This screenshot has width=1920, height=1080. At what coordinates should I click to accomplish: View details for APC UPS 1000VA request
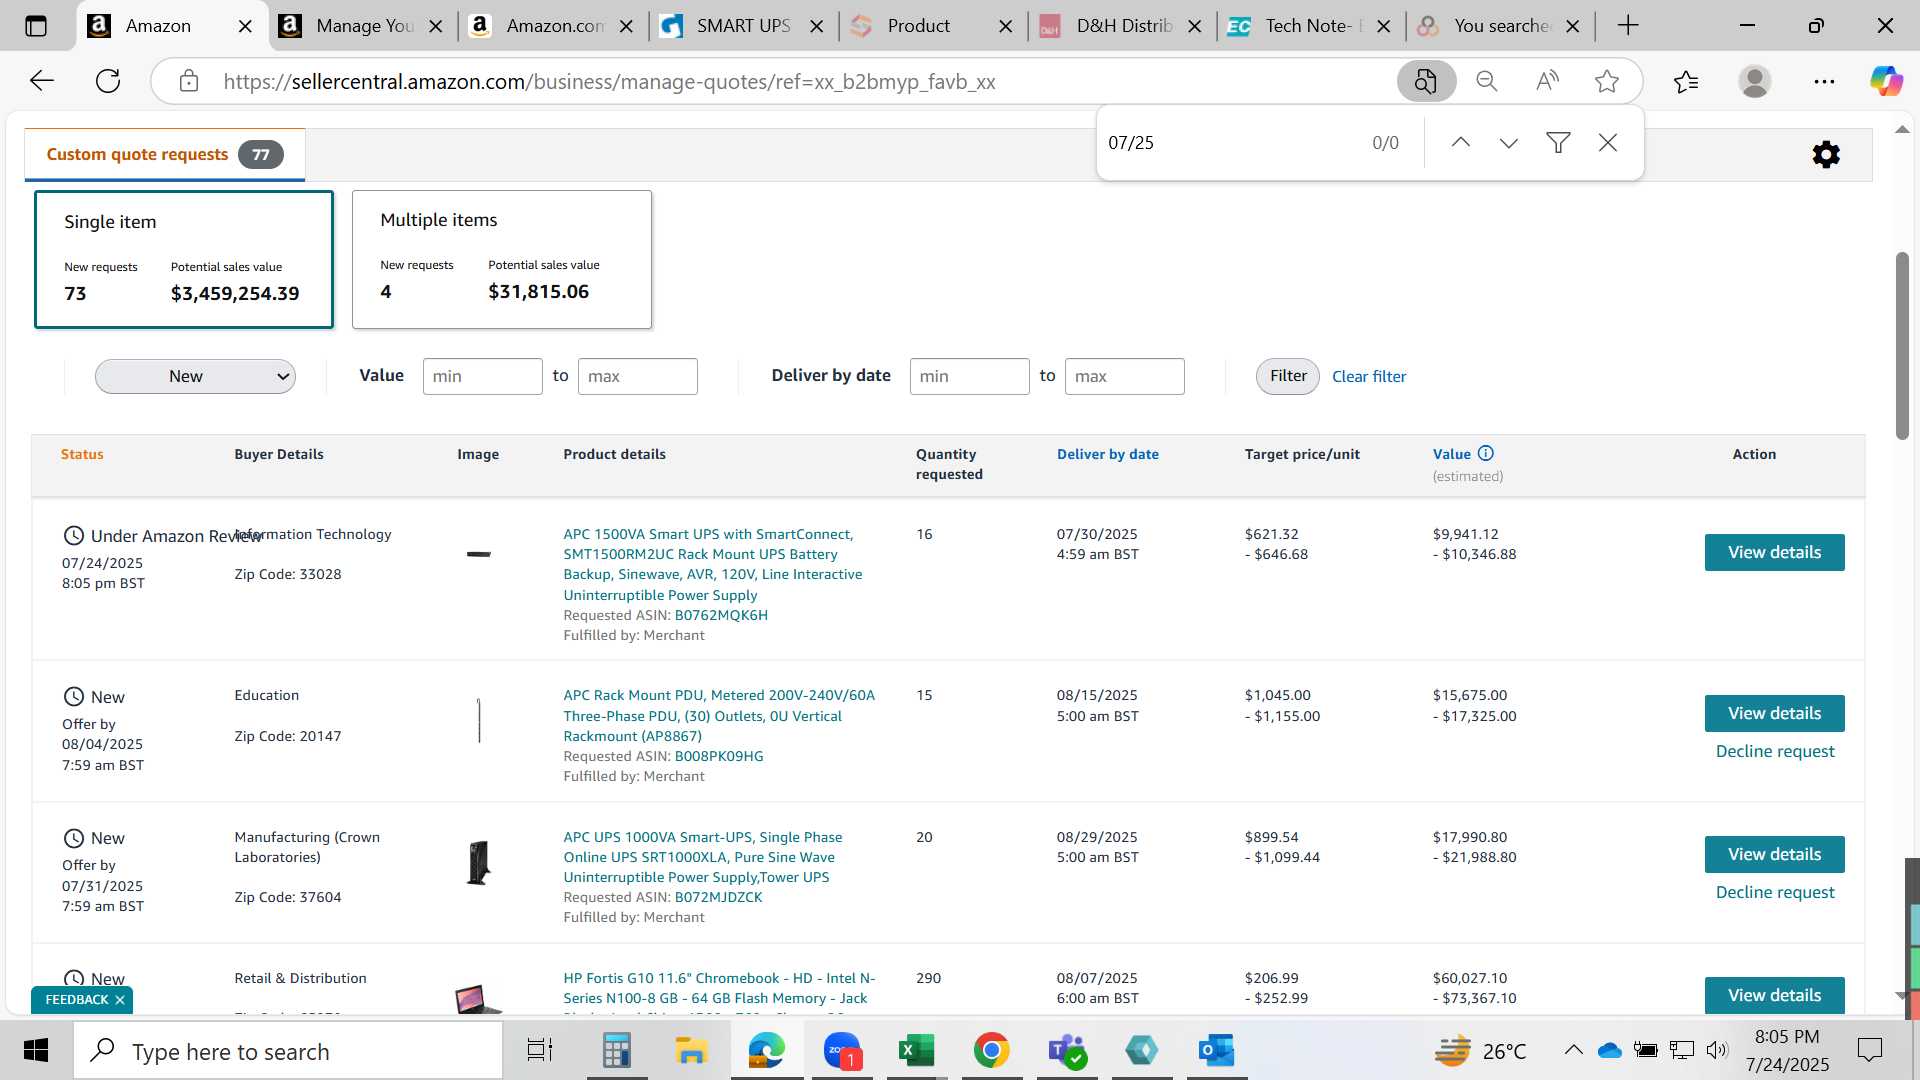click(1774, 854)
